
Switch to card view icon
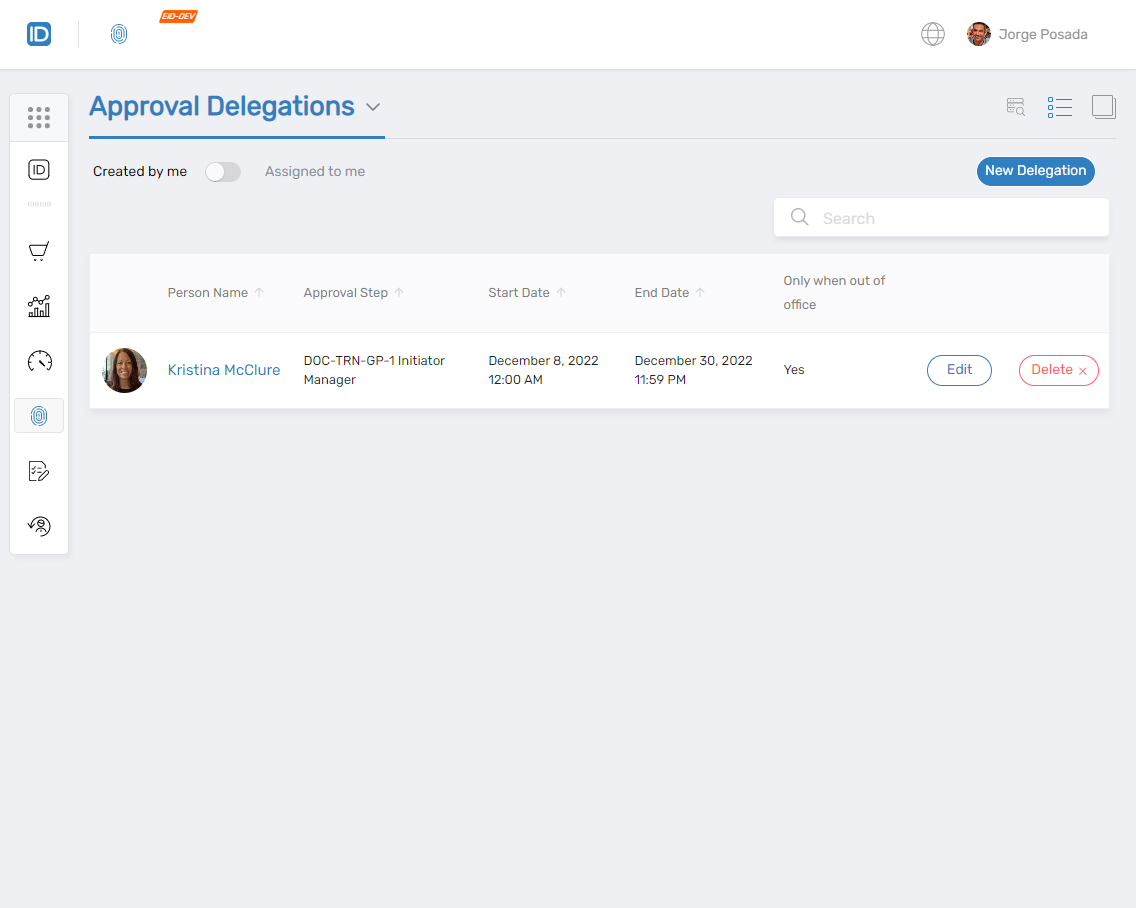[x=1103, y=107]
